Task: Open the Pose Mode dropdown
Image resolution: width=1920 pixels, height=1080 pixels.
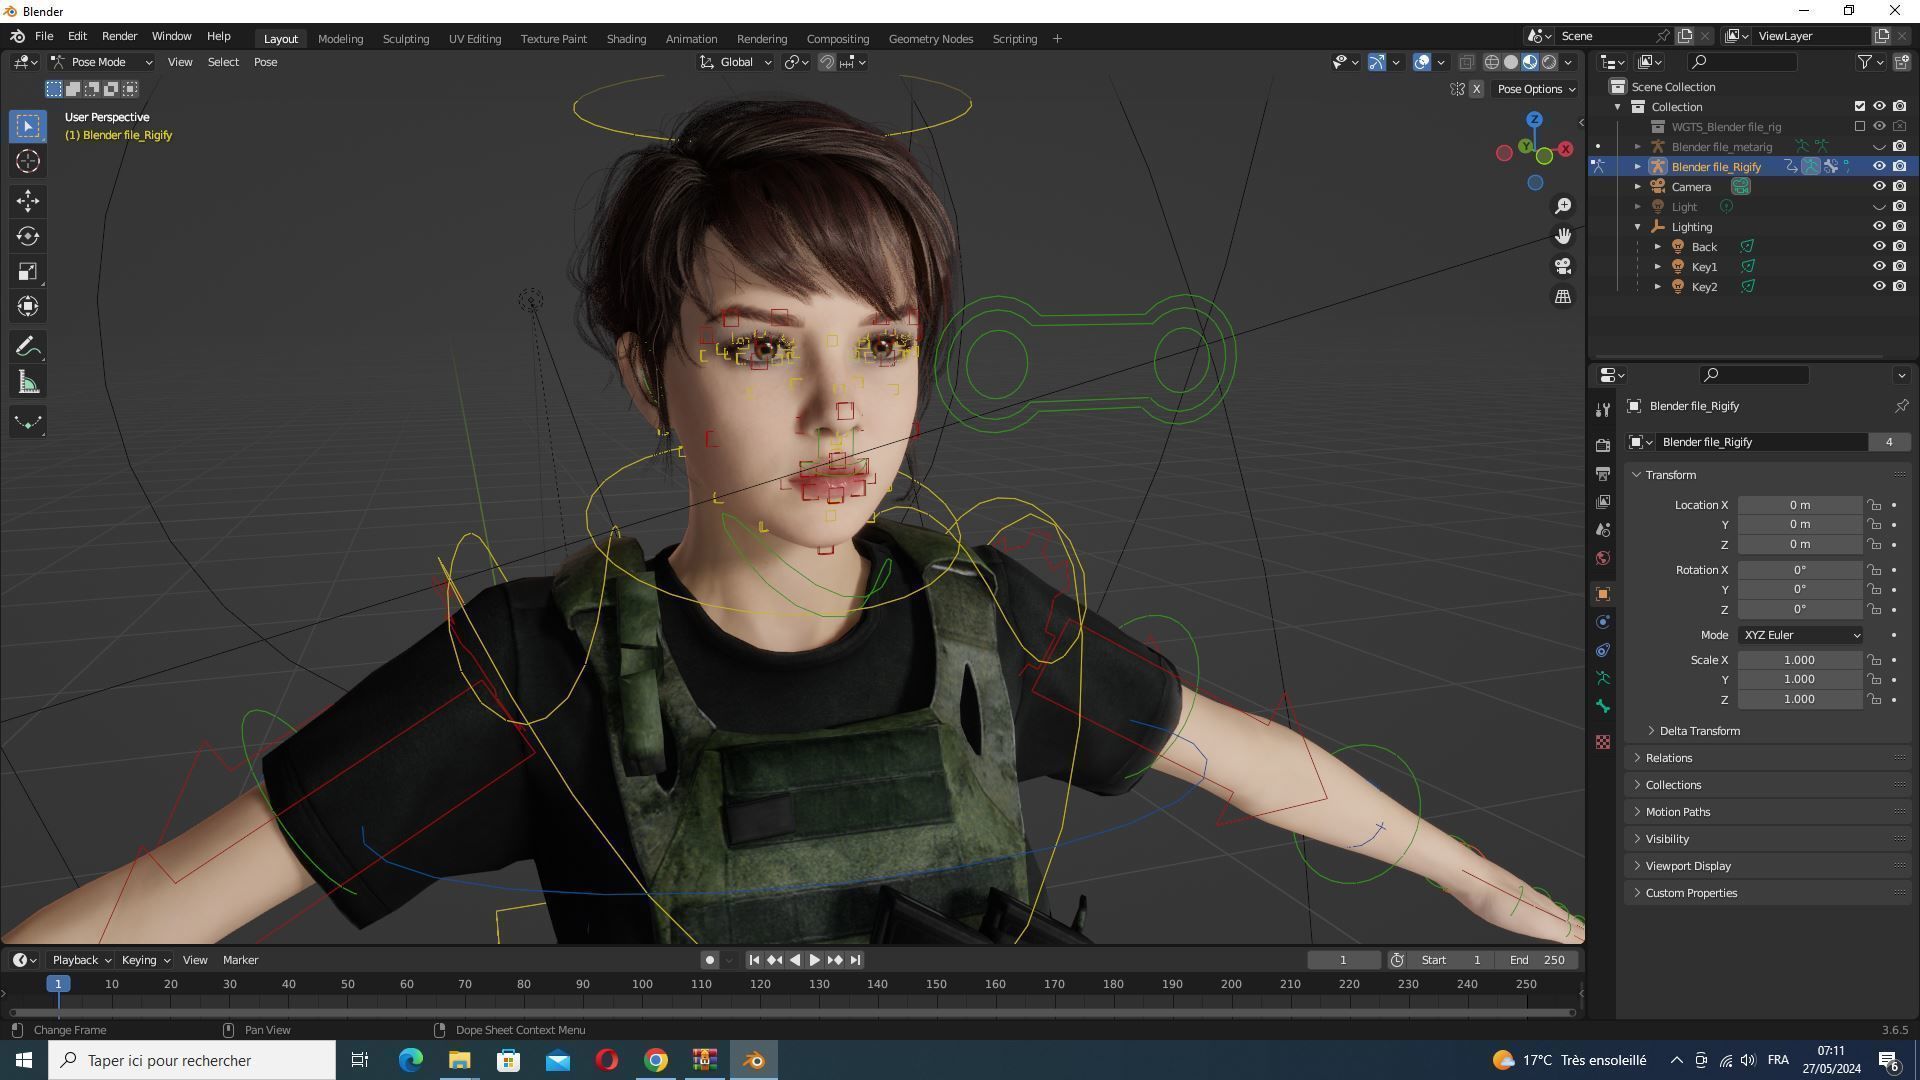Action: coord(102,62)
